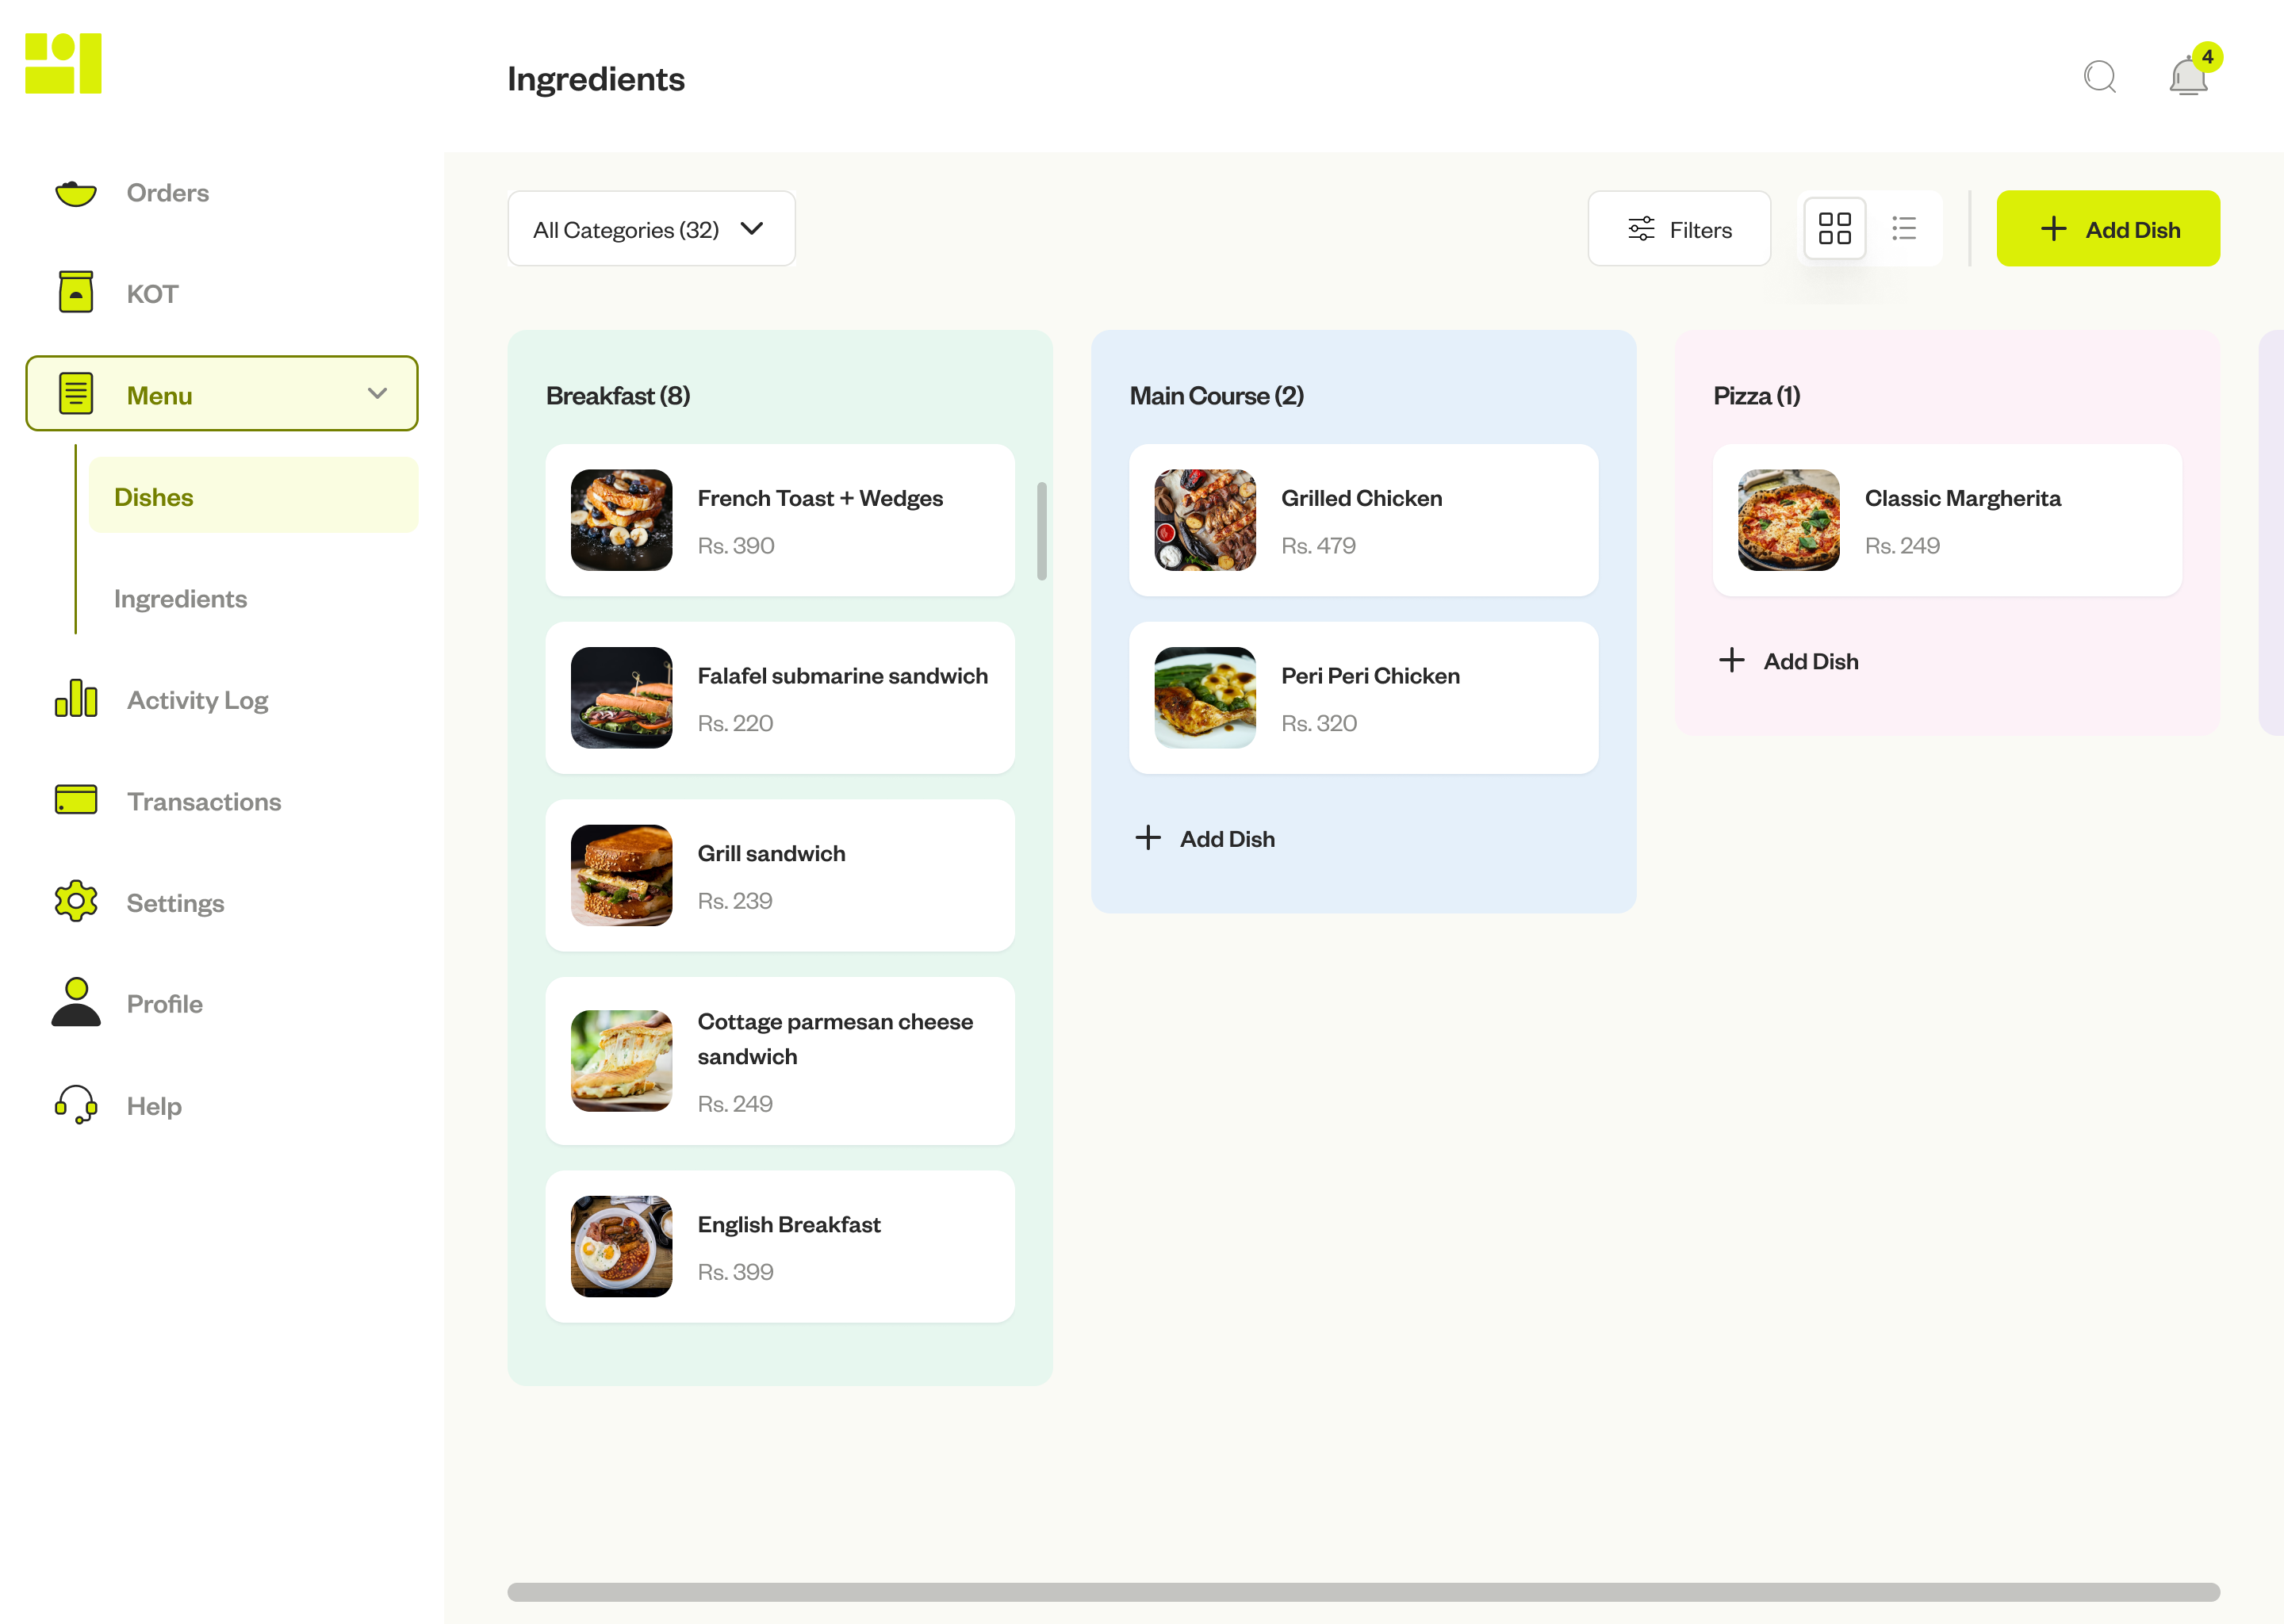Viewport: 2284px width, 1624px height.
Task: Click the Filters sliders icon
Action: click(x=1641, y=229)
